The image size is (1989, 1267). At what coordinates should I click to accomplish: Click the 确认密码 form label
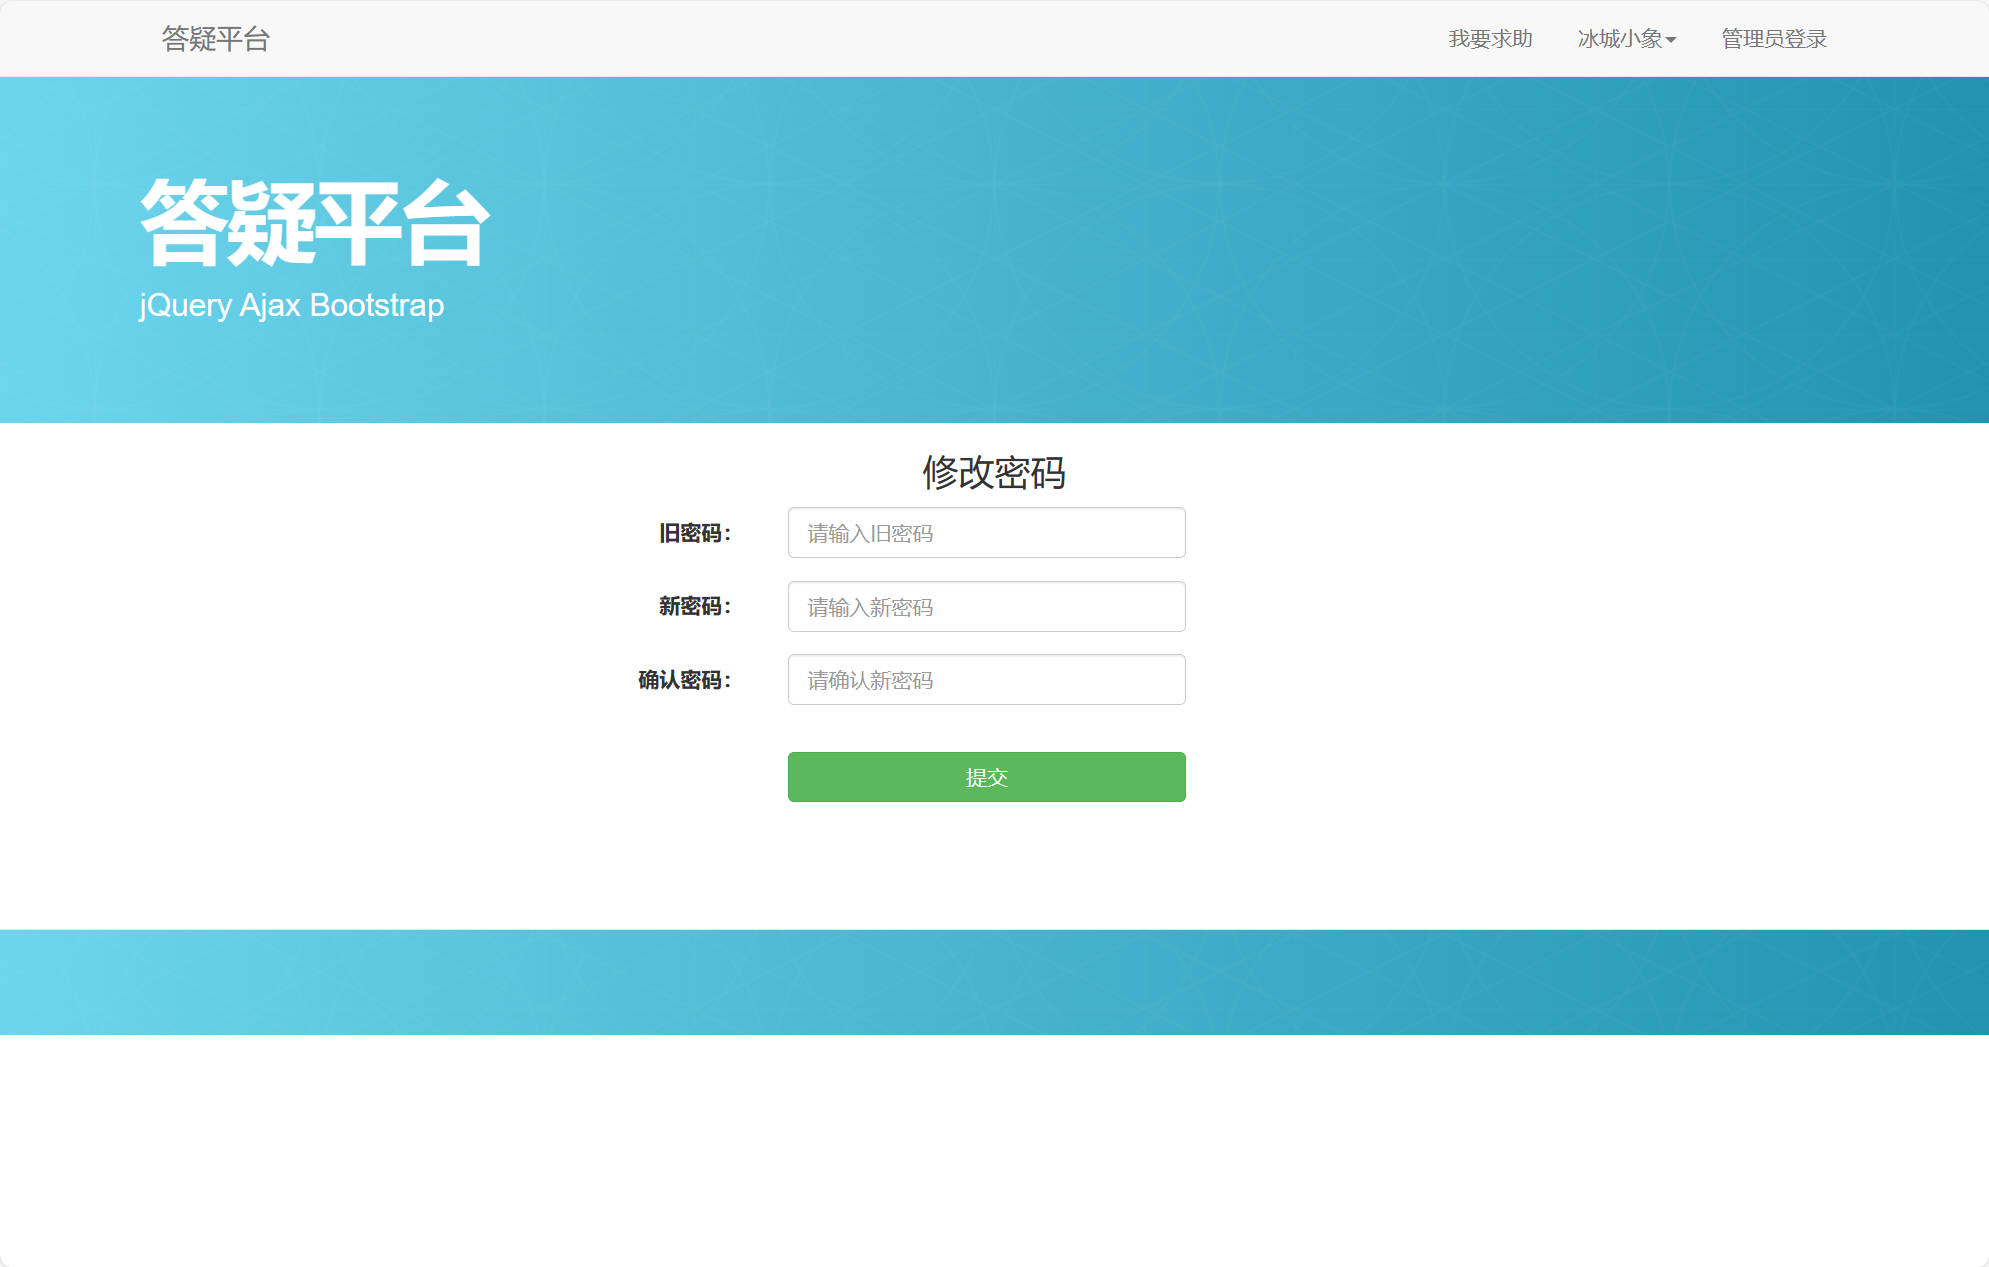click(x=685, y=681)
